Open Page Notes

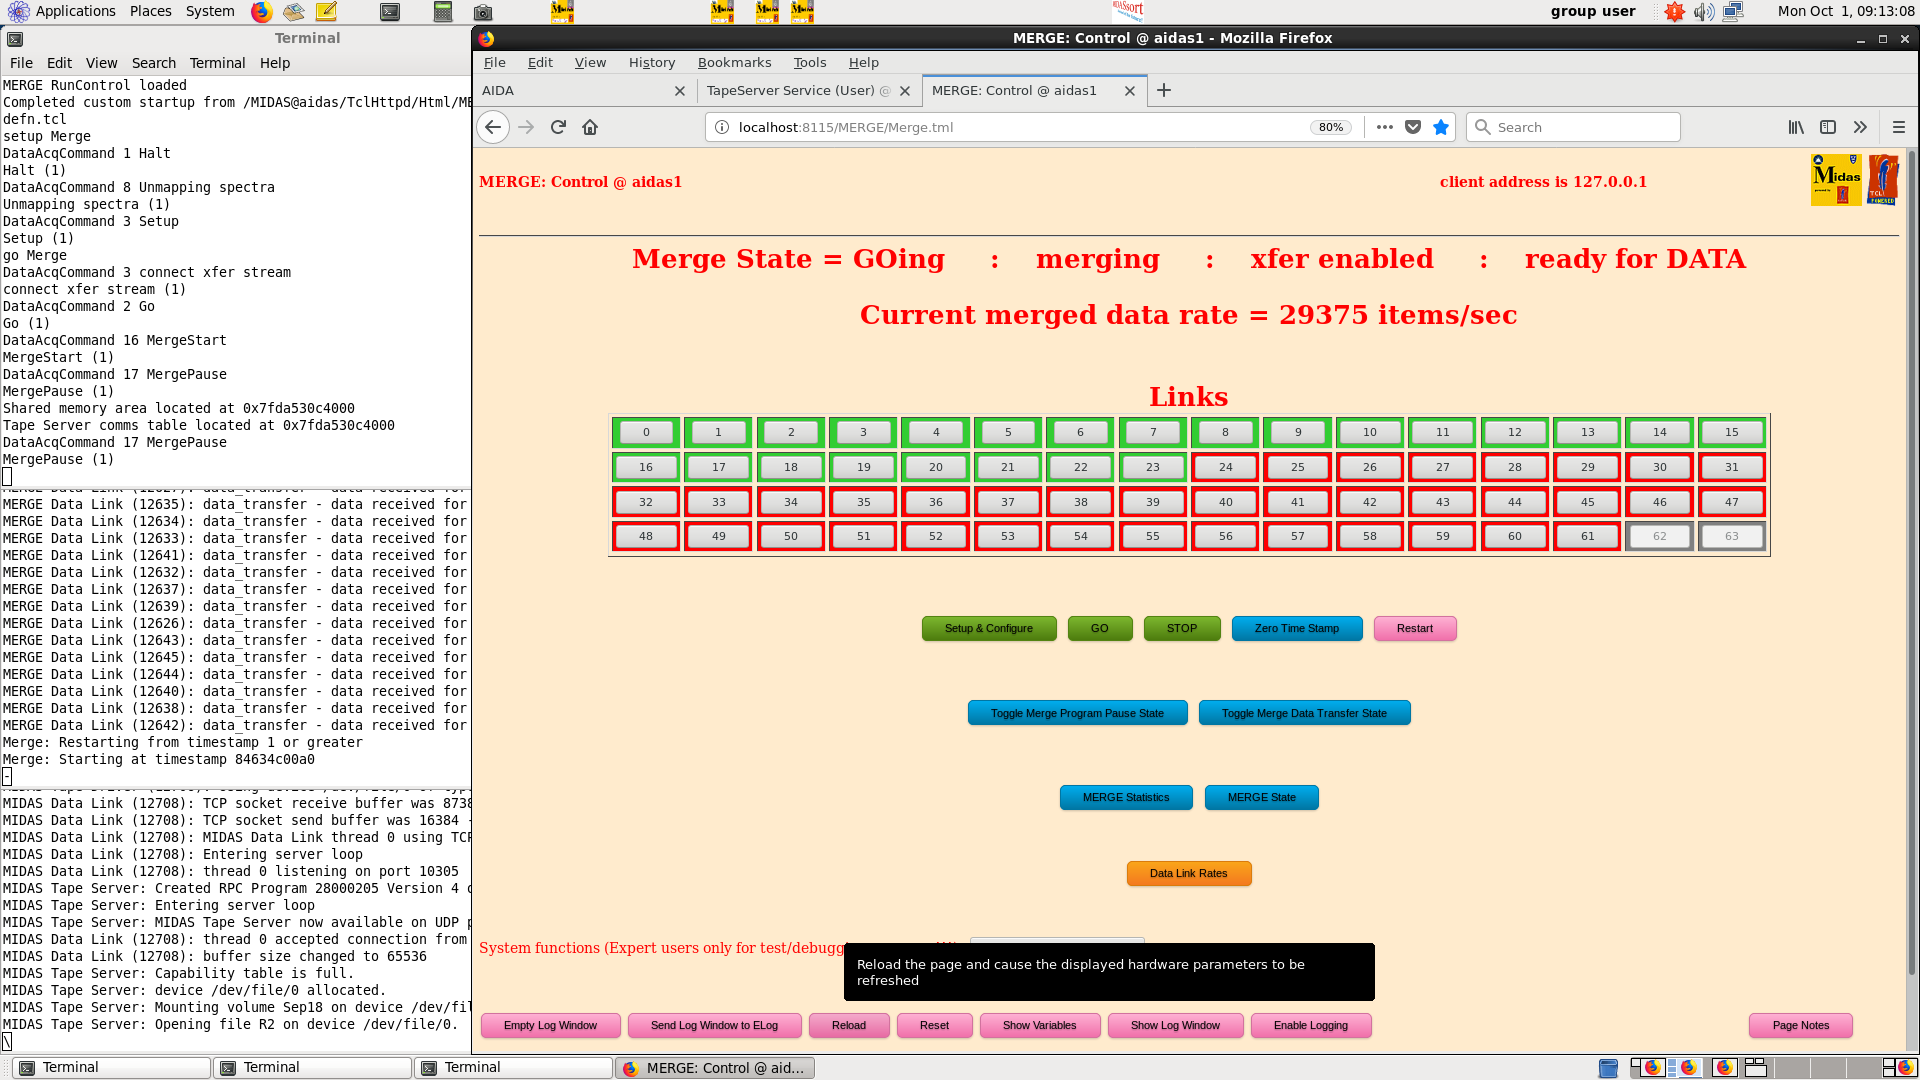point(1801,1025)
